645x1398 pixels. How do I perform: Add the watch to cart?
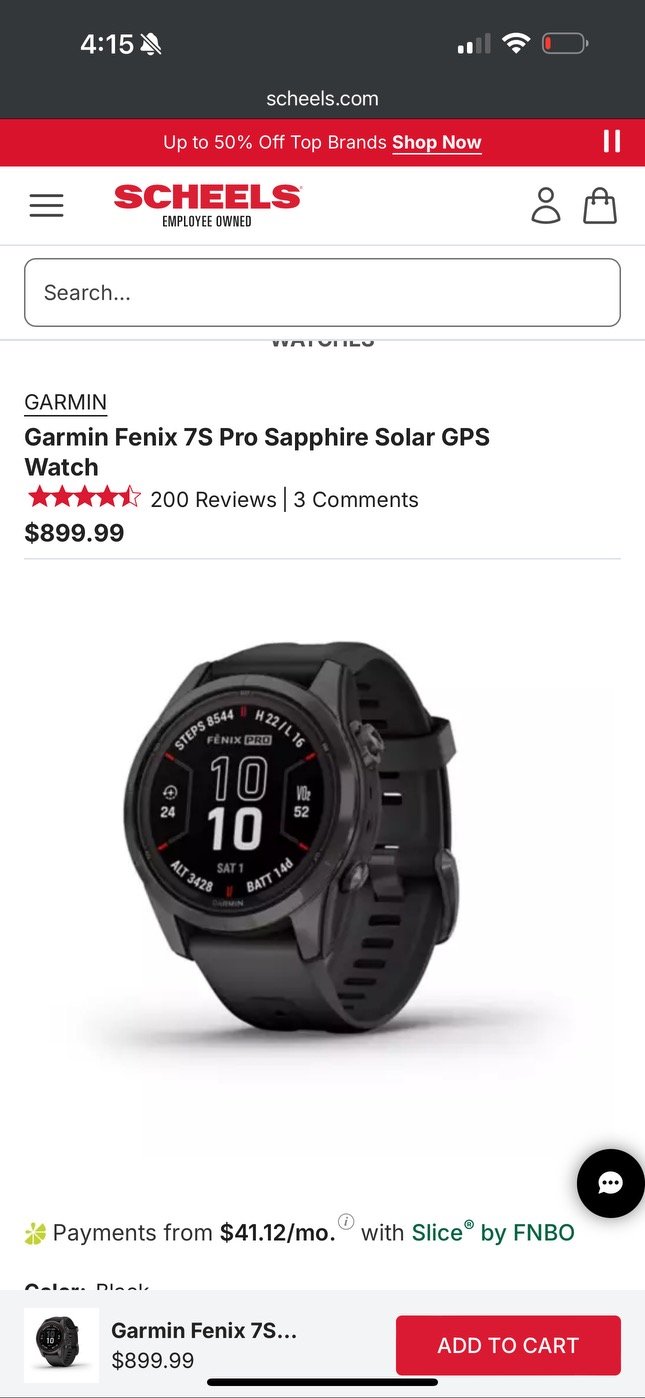(508, 1345)
